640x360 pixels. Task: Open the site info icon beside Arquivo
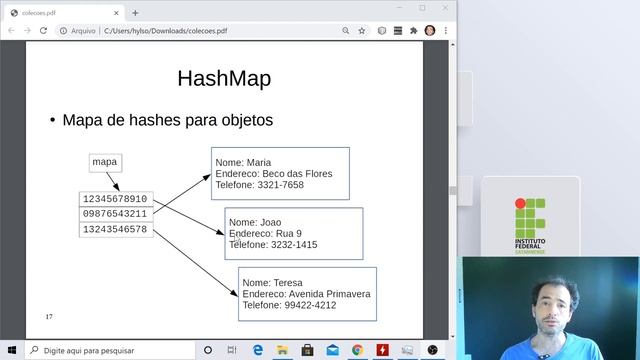pos(63,31)
